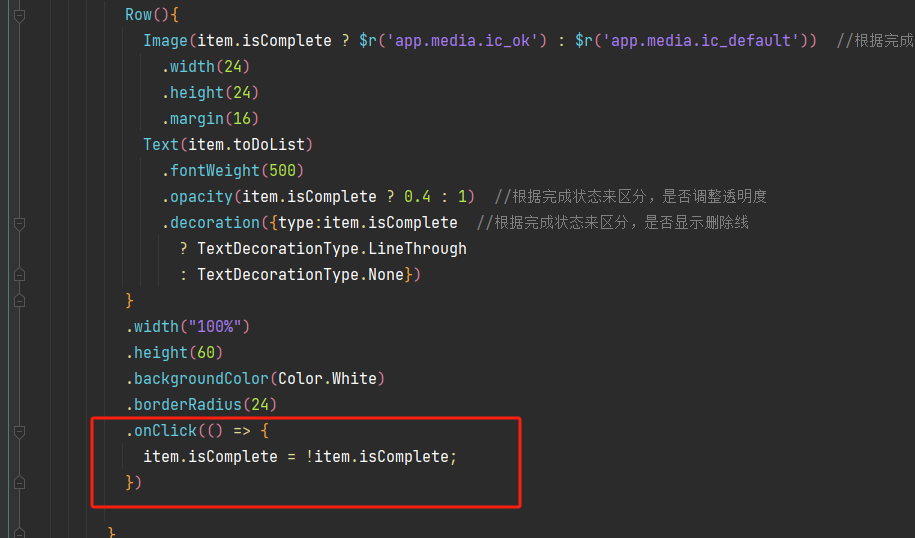Collapse the Row() block fold marker
The height and width of the screenshot is (538, 915).
[19, 16]
